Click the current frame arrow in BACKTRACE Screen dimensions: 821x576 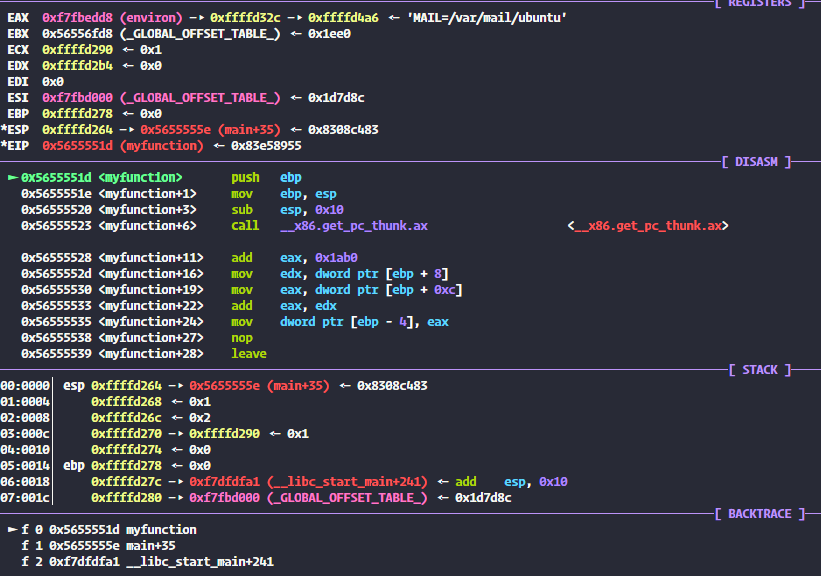point(13,530)
